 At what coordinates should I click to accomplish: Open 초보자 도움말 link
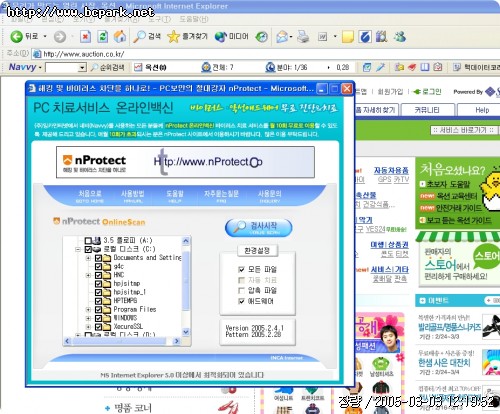pyautogui.click(x=448, y=184)
